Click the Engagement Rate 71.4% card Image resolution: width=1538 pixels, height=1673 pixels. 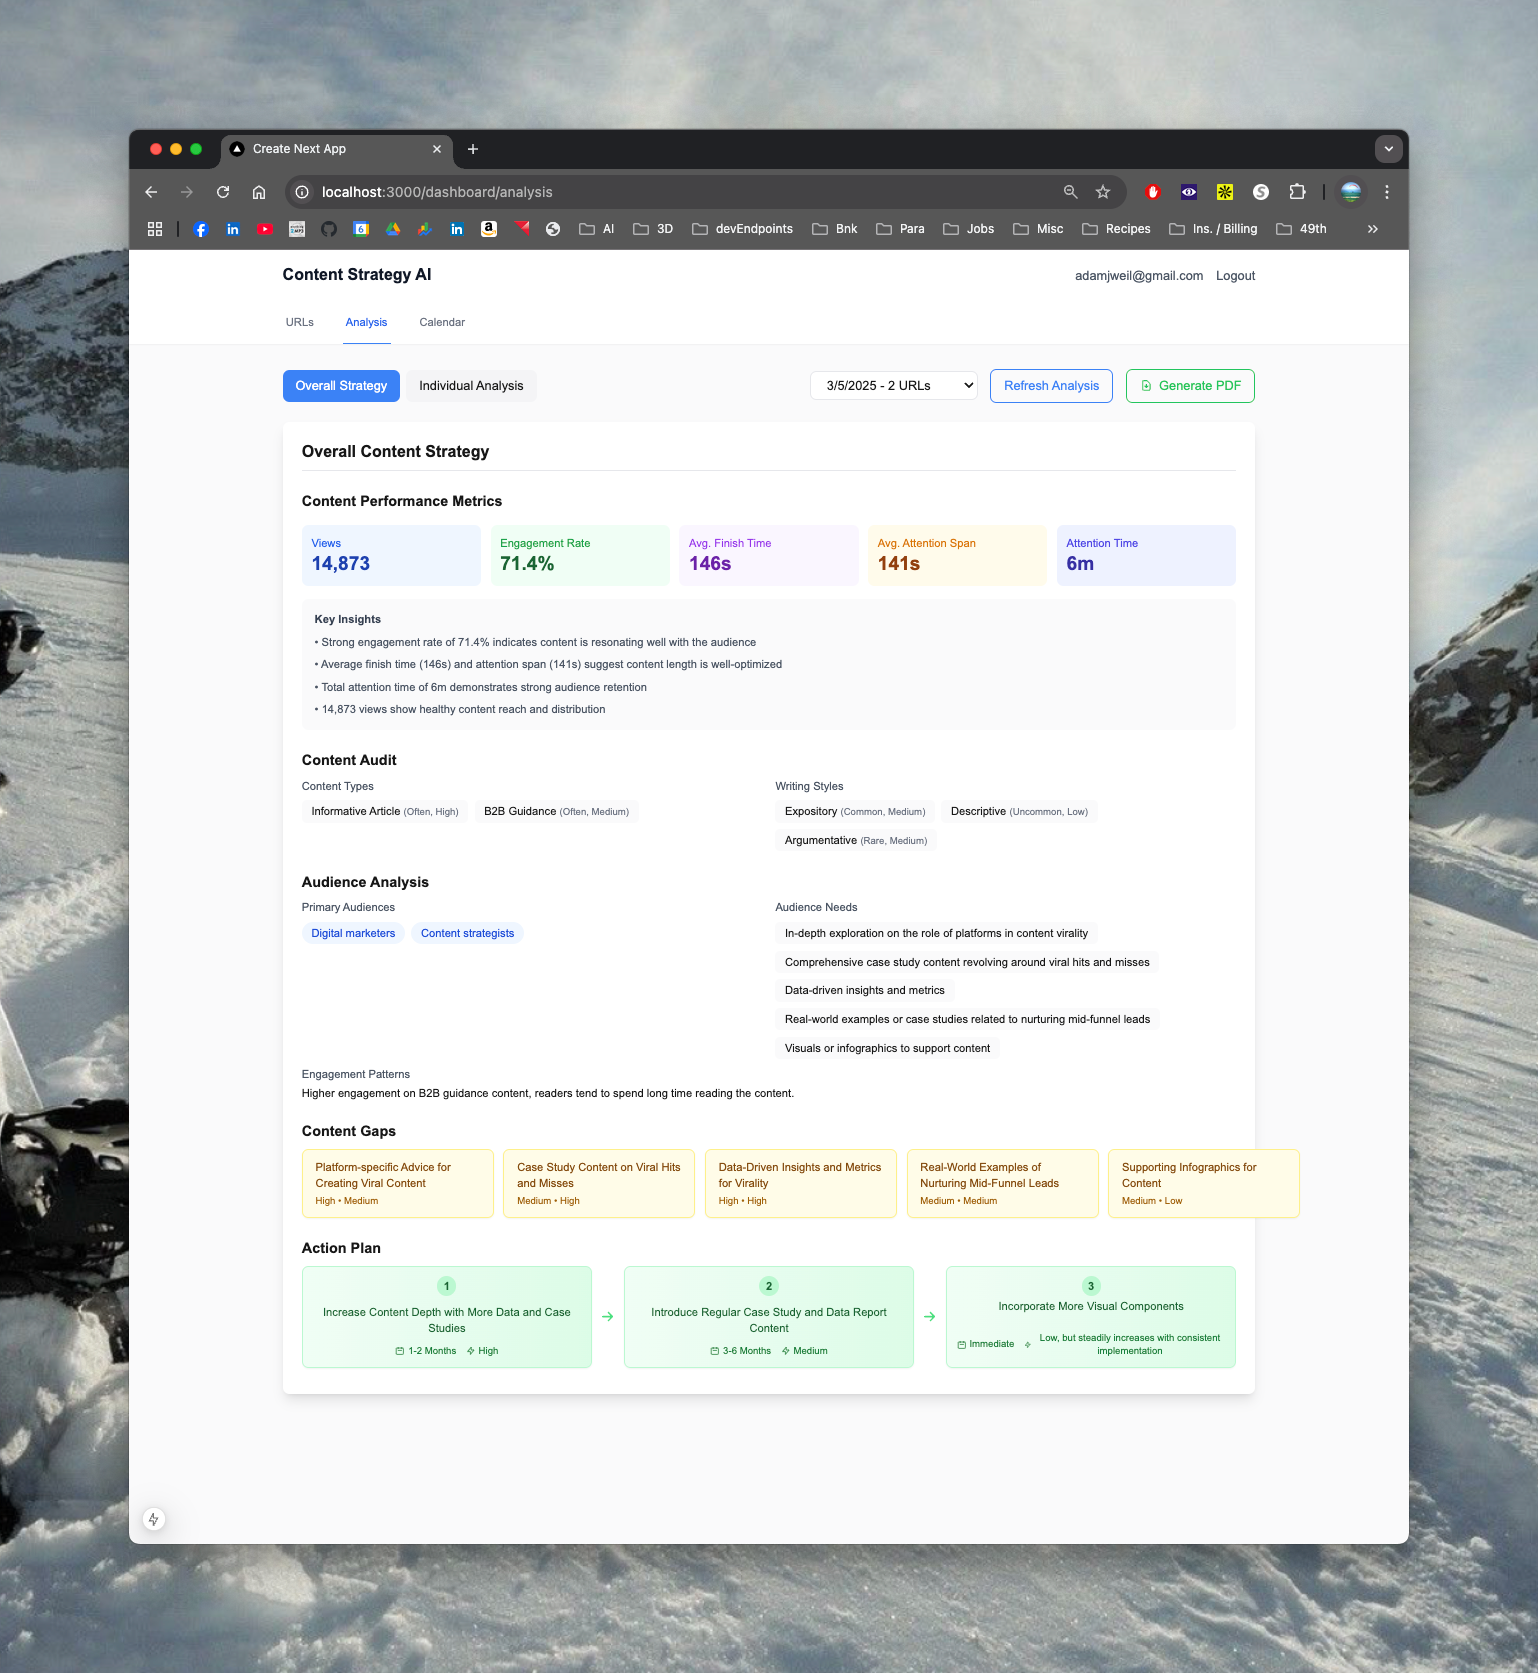(x=580, y=555)
